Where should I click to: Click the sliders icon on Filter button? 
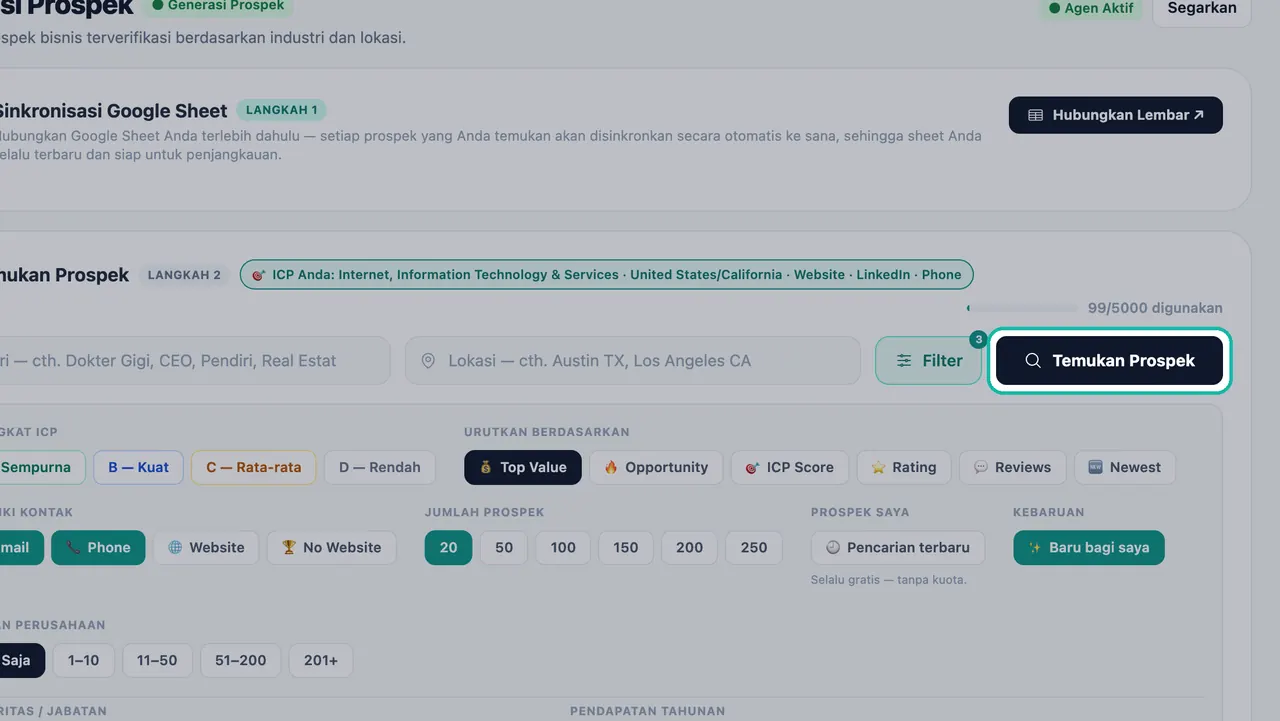[904, 361]
